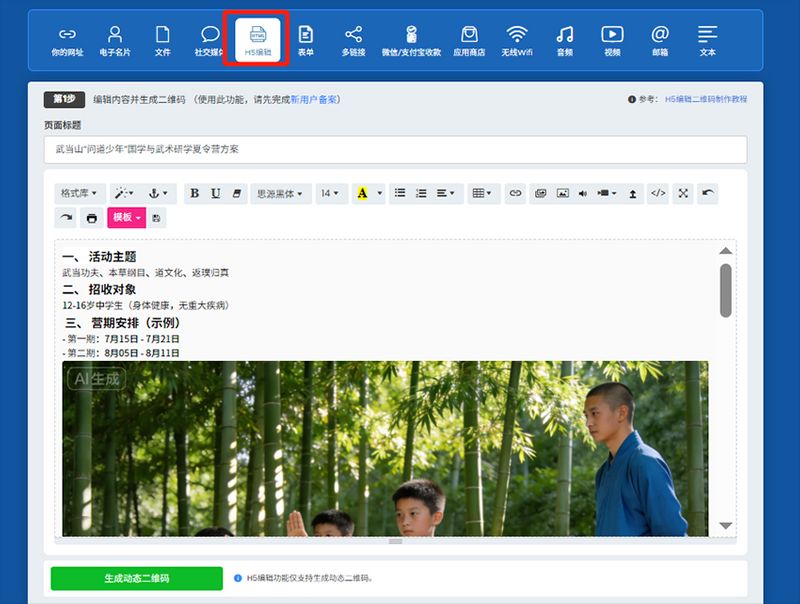Select the 无线Wifi tab
The height and width of the screenshot is (604, 800).
point(516,40)
